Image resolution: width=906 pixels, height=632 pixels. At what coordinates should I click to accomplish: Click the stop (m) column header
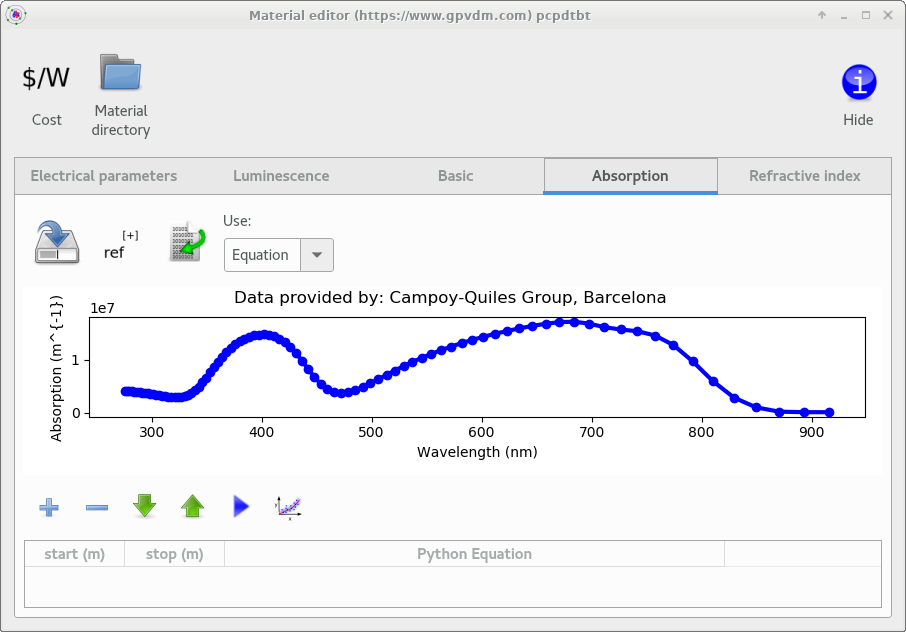[175, 554]
